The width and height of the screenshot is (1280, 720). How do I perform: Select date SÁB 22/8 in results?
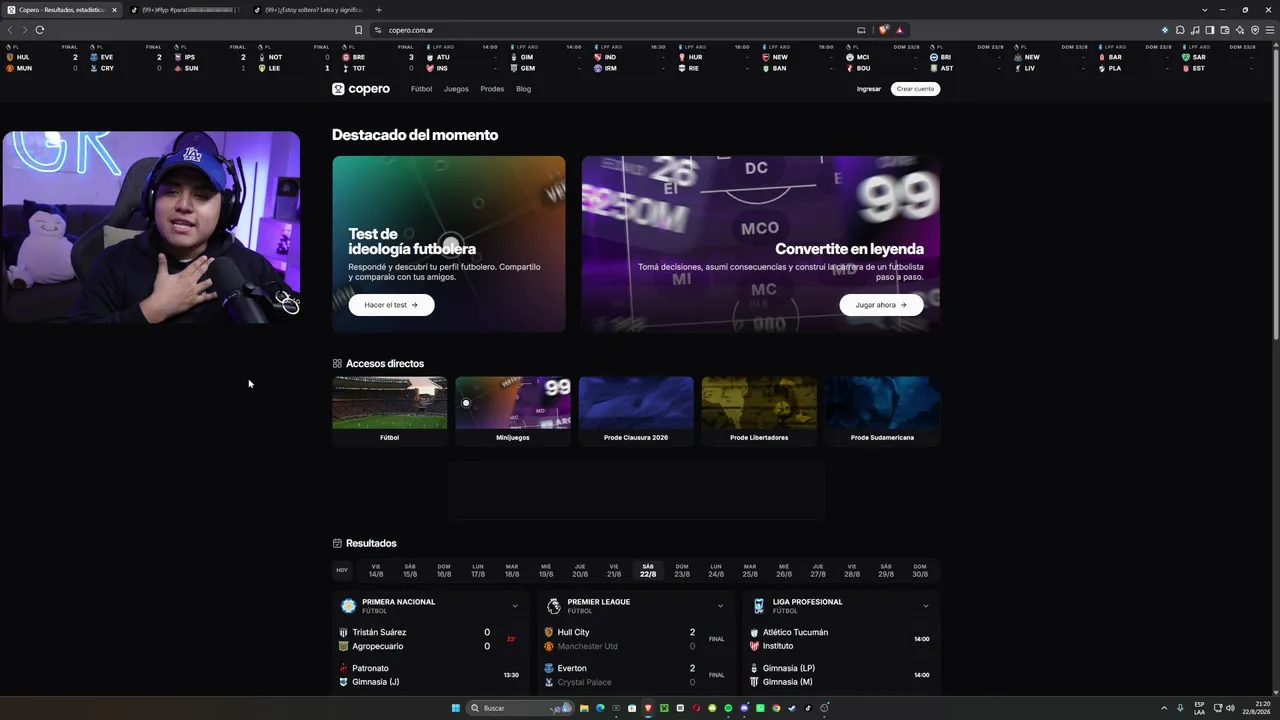[648, 570]
